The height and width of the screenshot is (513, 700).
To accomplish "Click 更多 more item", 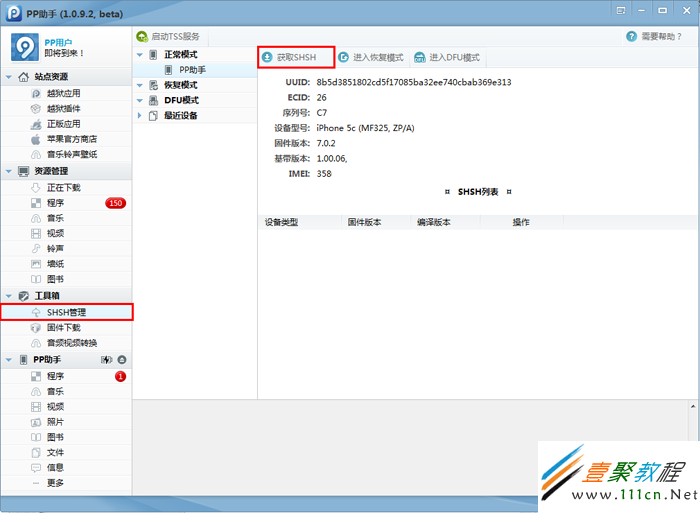I will pos(66,482).
